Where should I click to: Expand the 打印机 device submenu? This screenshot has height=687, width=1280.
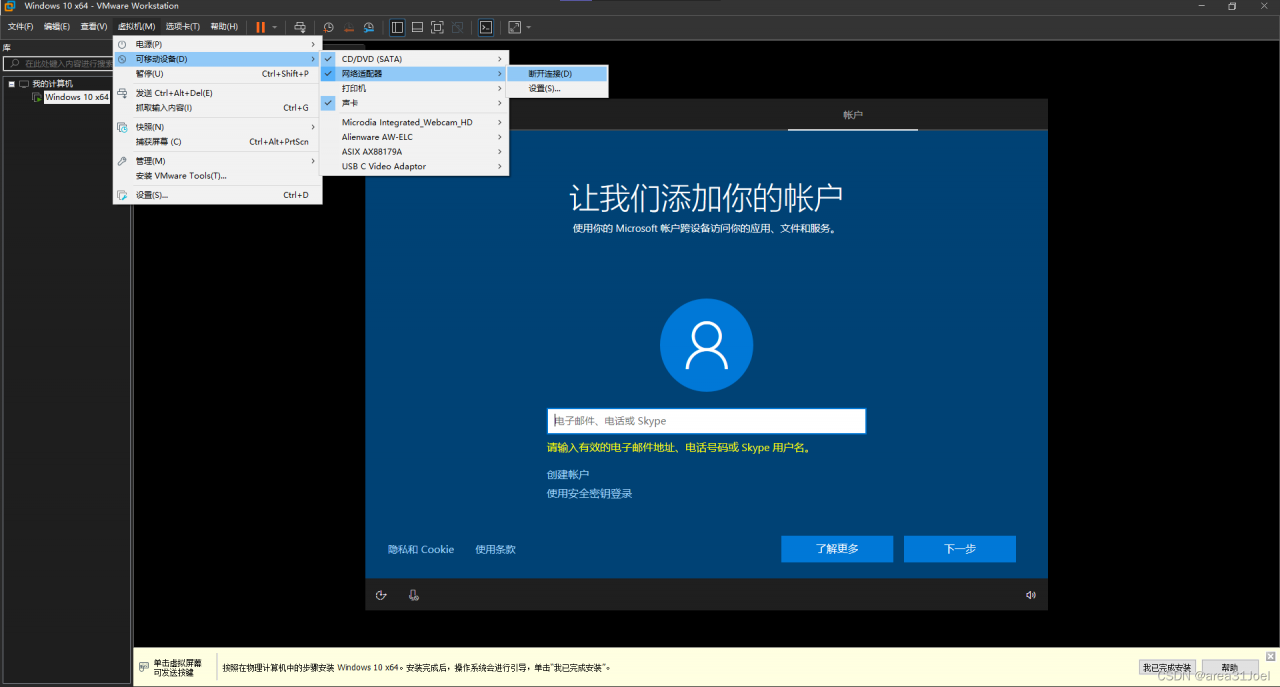pos(414,88)
